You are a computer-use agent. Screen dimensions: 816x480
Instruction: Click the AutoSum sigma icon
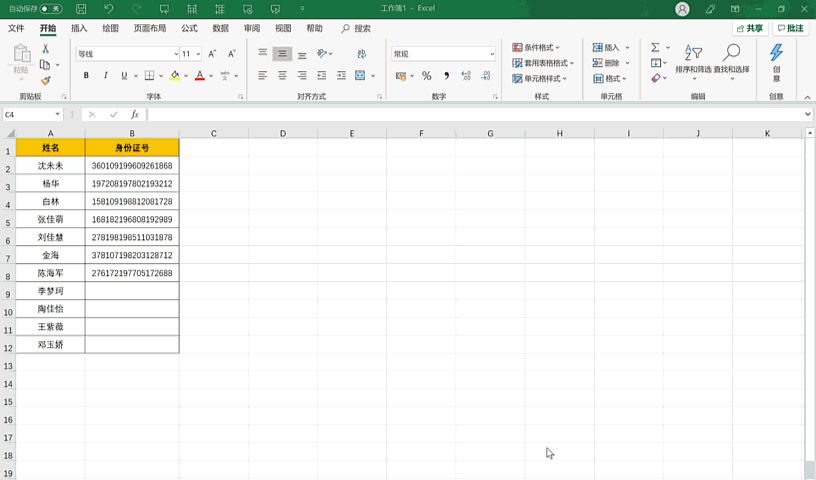(x=655, y=47)
